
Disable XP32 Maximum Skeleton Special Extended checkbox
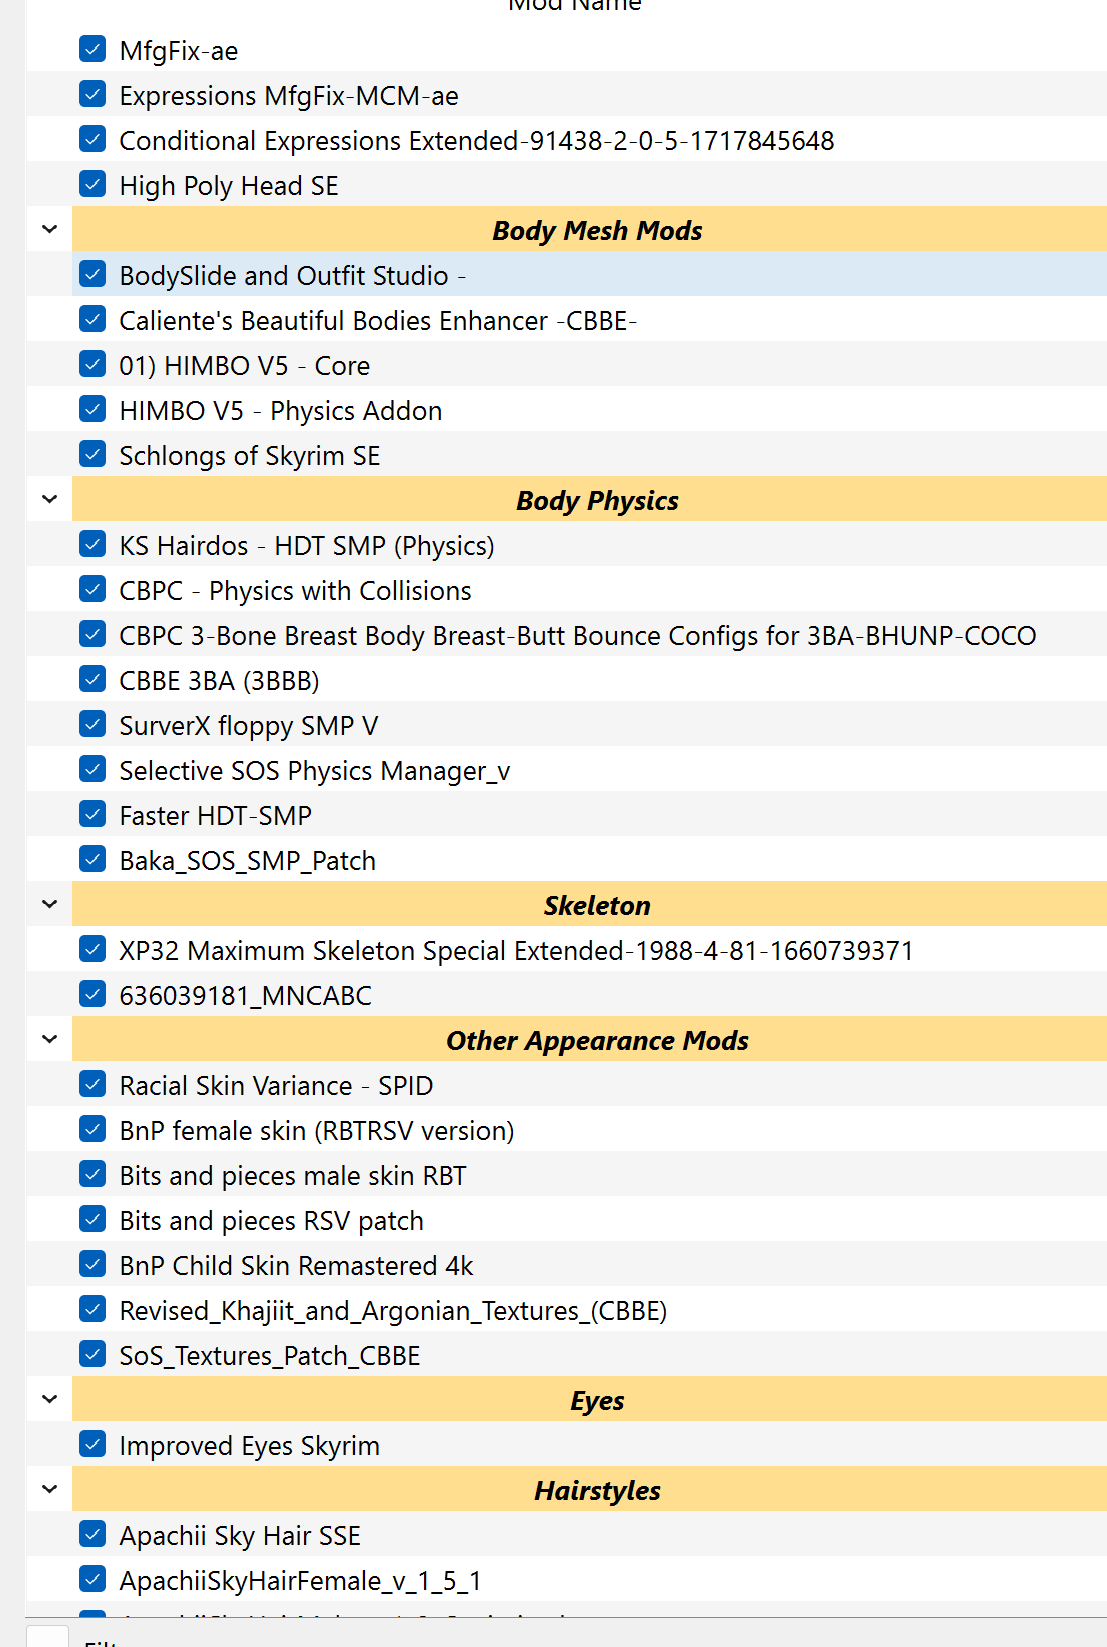click(92, 949)
